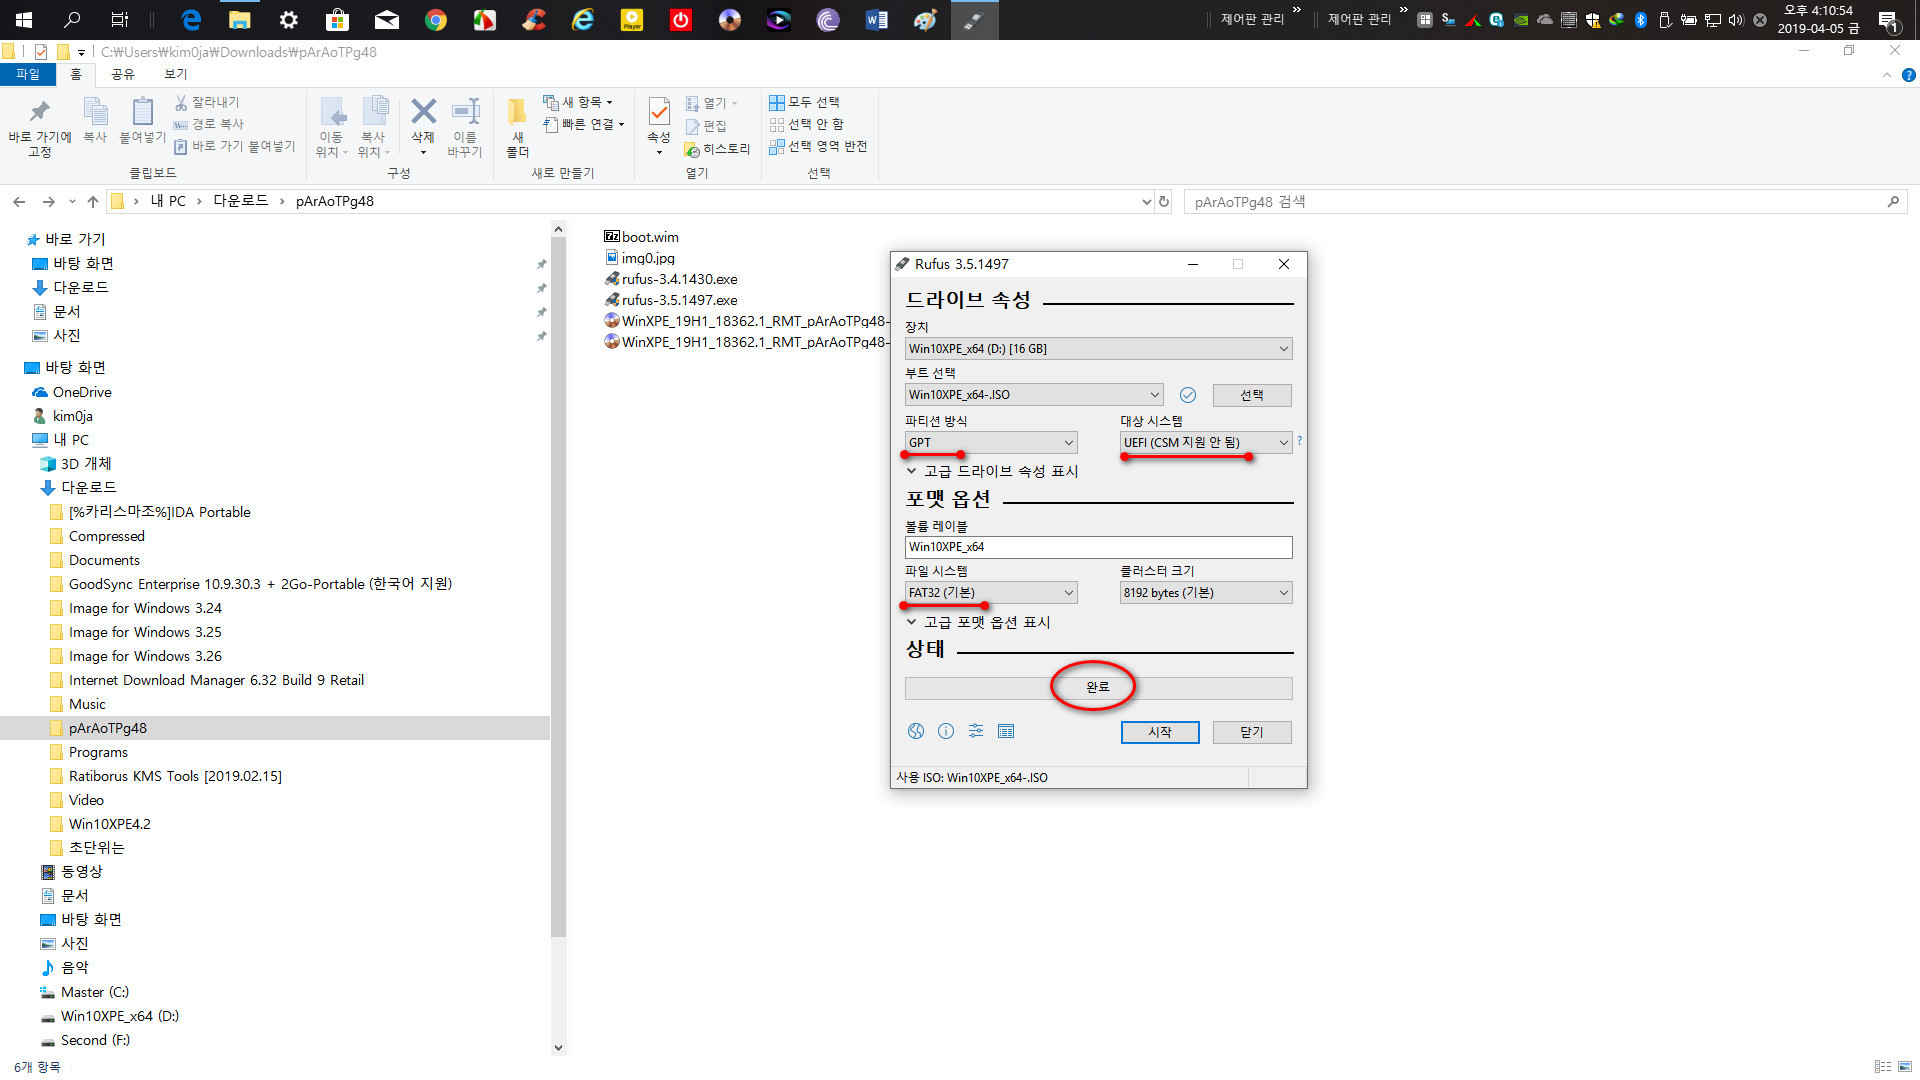
Task: Select the rufus-3.5.1497.exe file
Action: [x=671, y=300]
